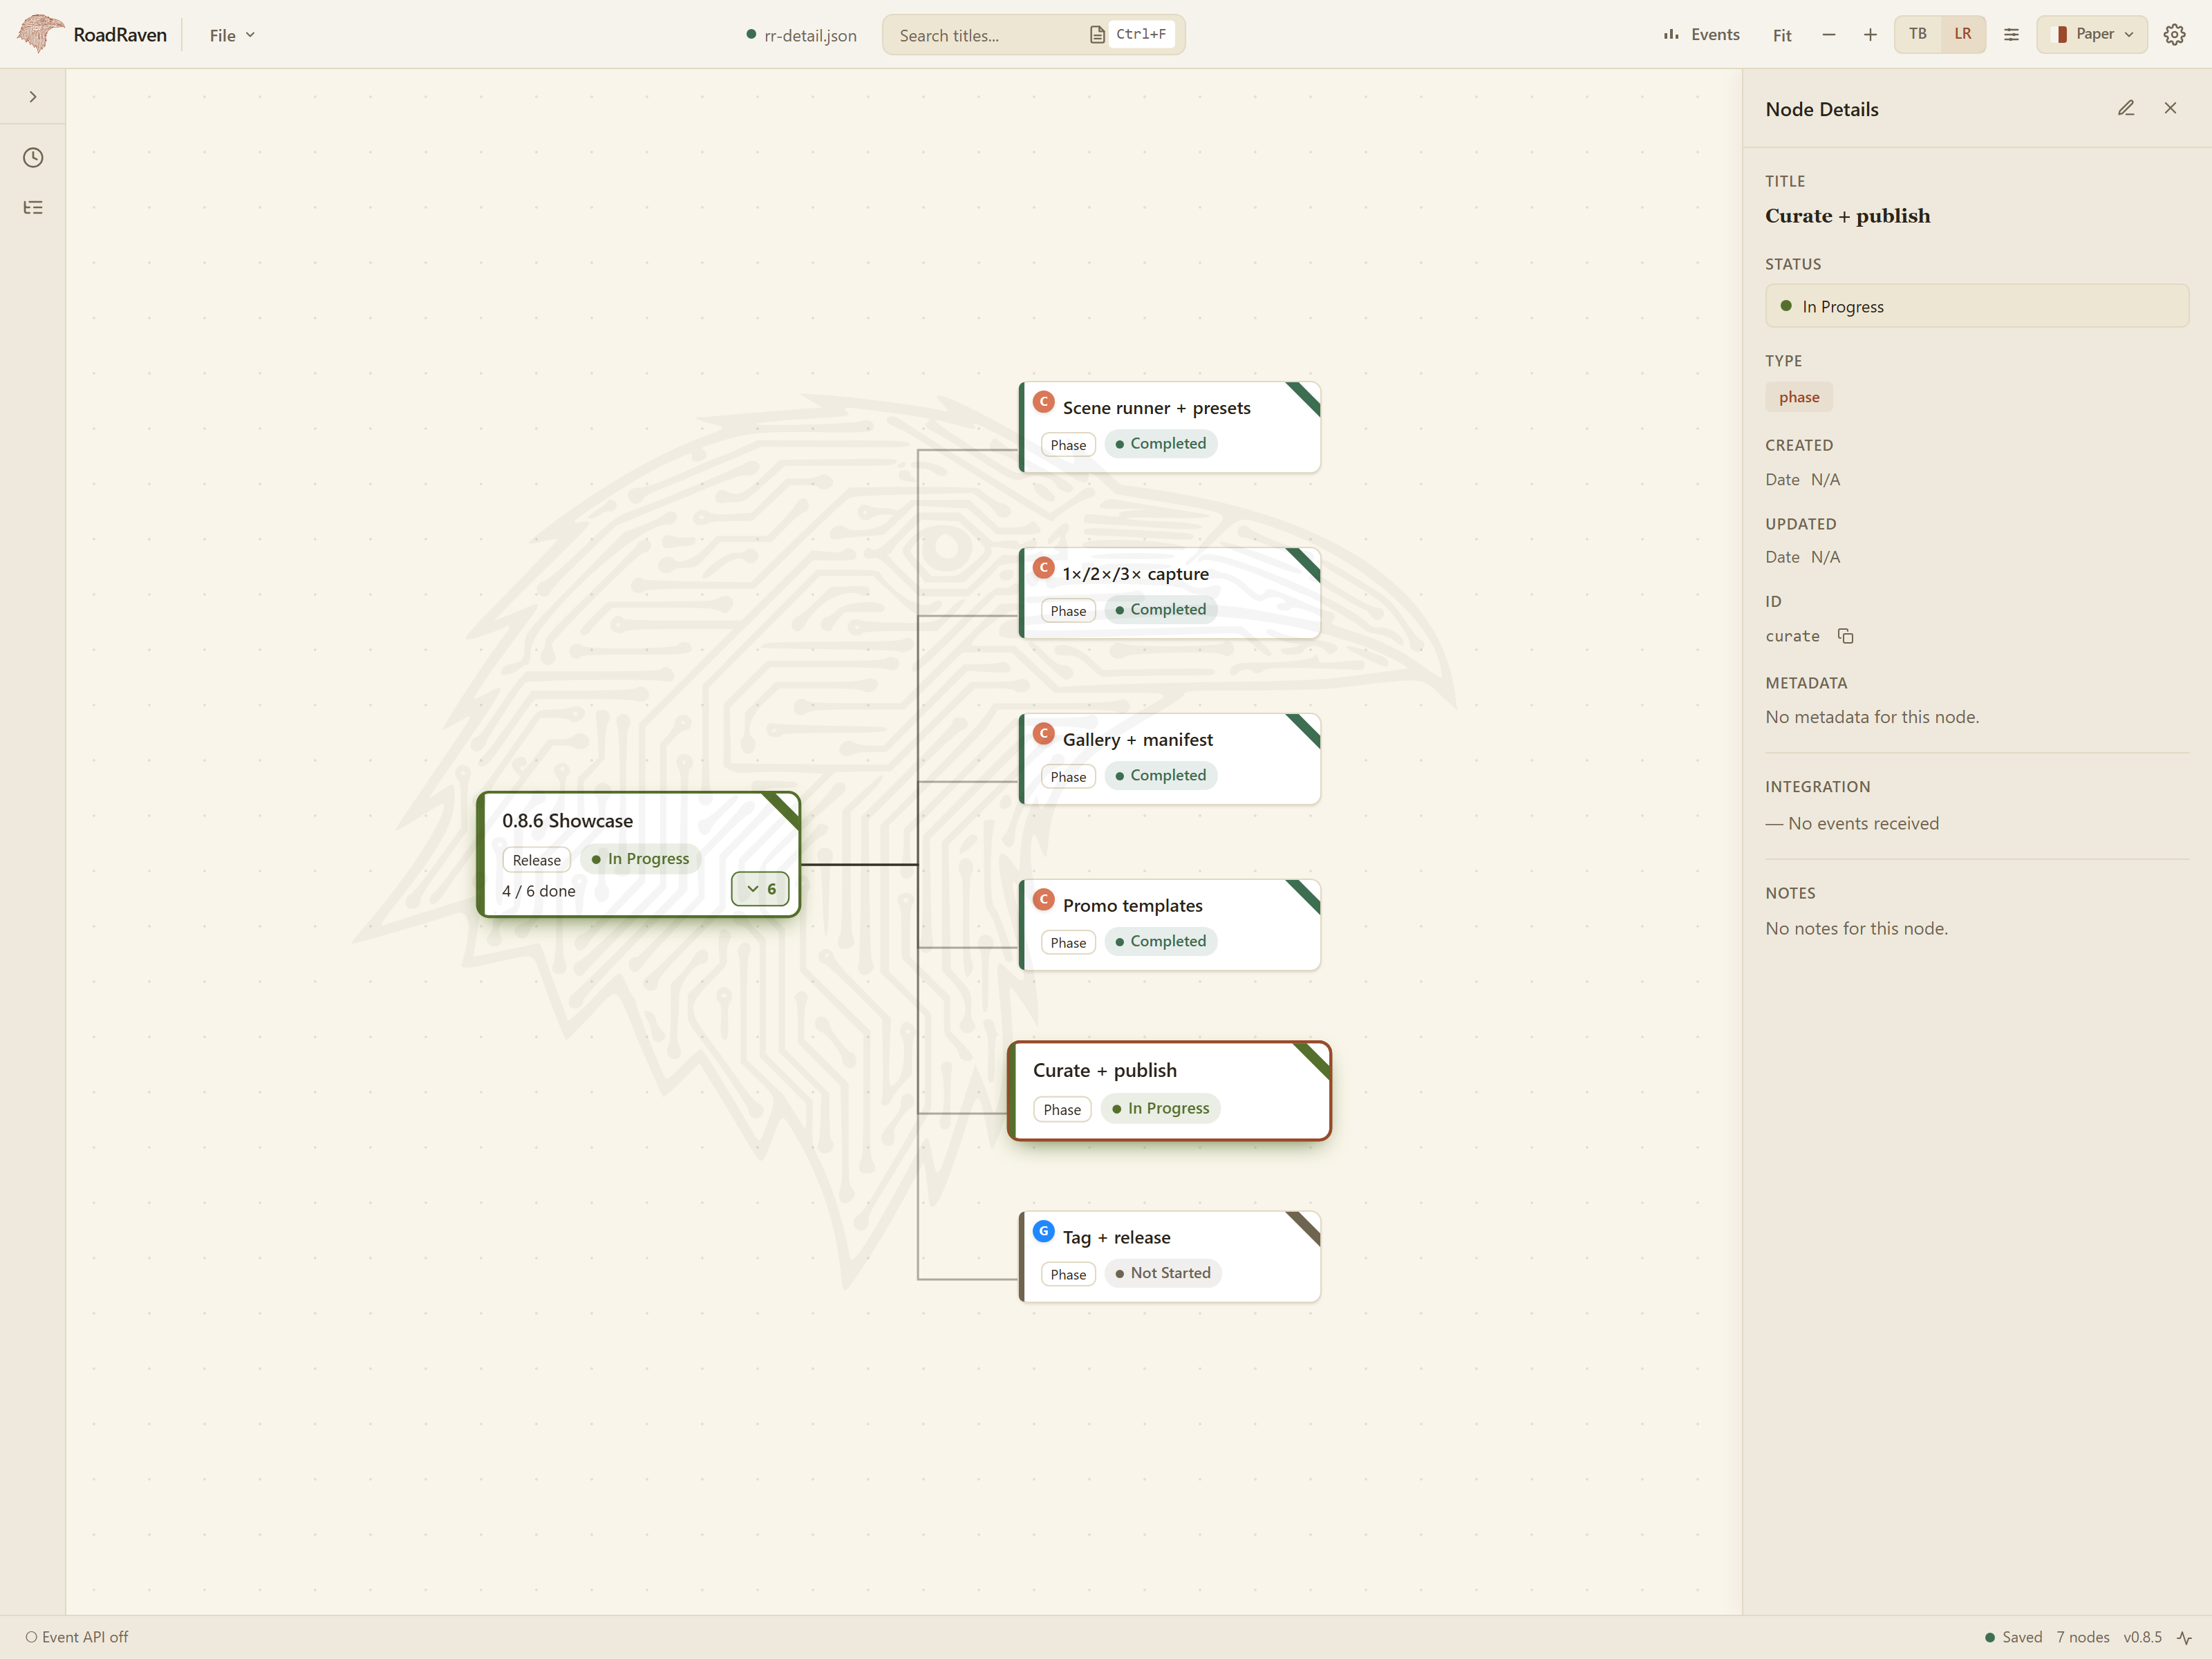This screenshot has height=1659, width=2212.
Task: Select the 1×/2×/3× capture node title
Action: [x=1135, y=574]
